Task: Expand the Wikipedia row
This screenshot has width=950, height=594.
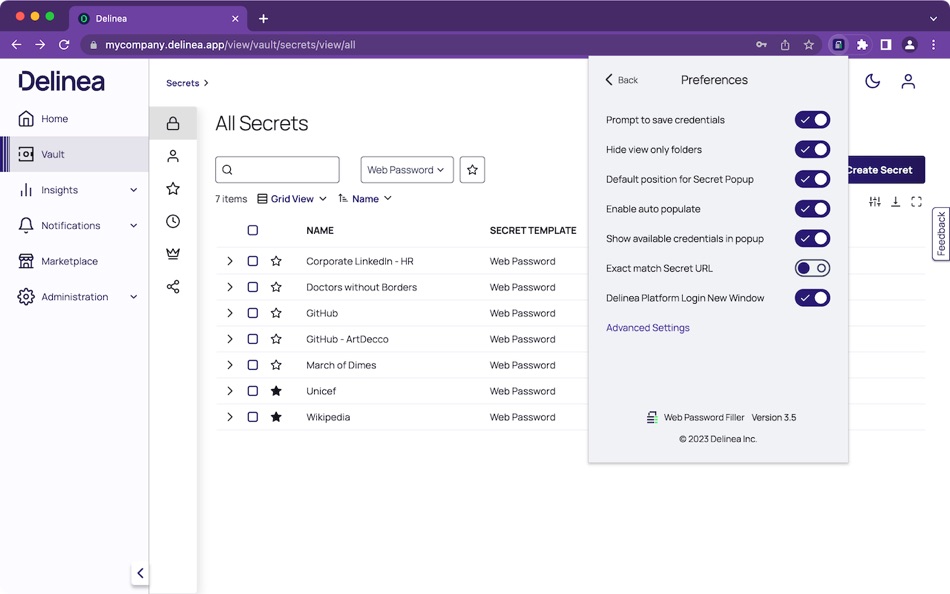Action: [x=230, y=417]
